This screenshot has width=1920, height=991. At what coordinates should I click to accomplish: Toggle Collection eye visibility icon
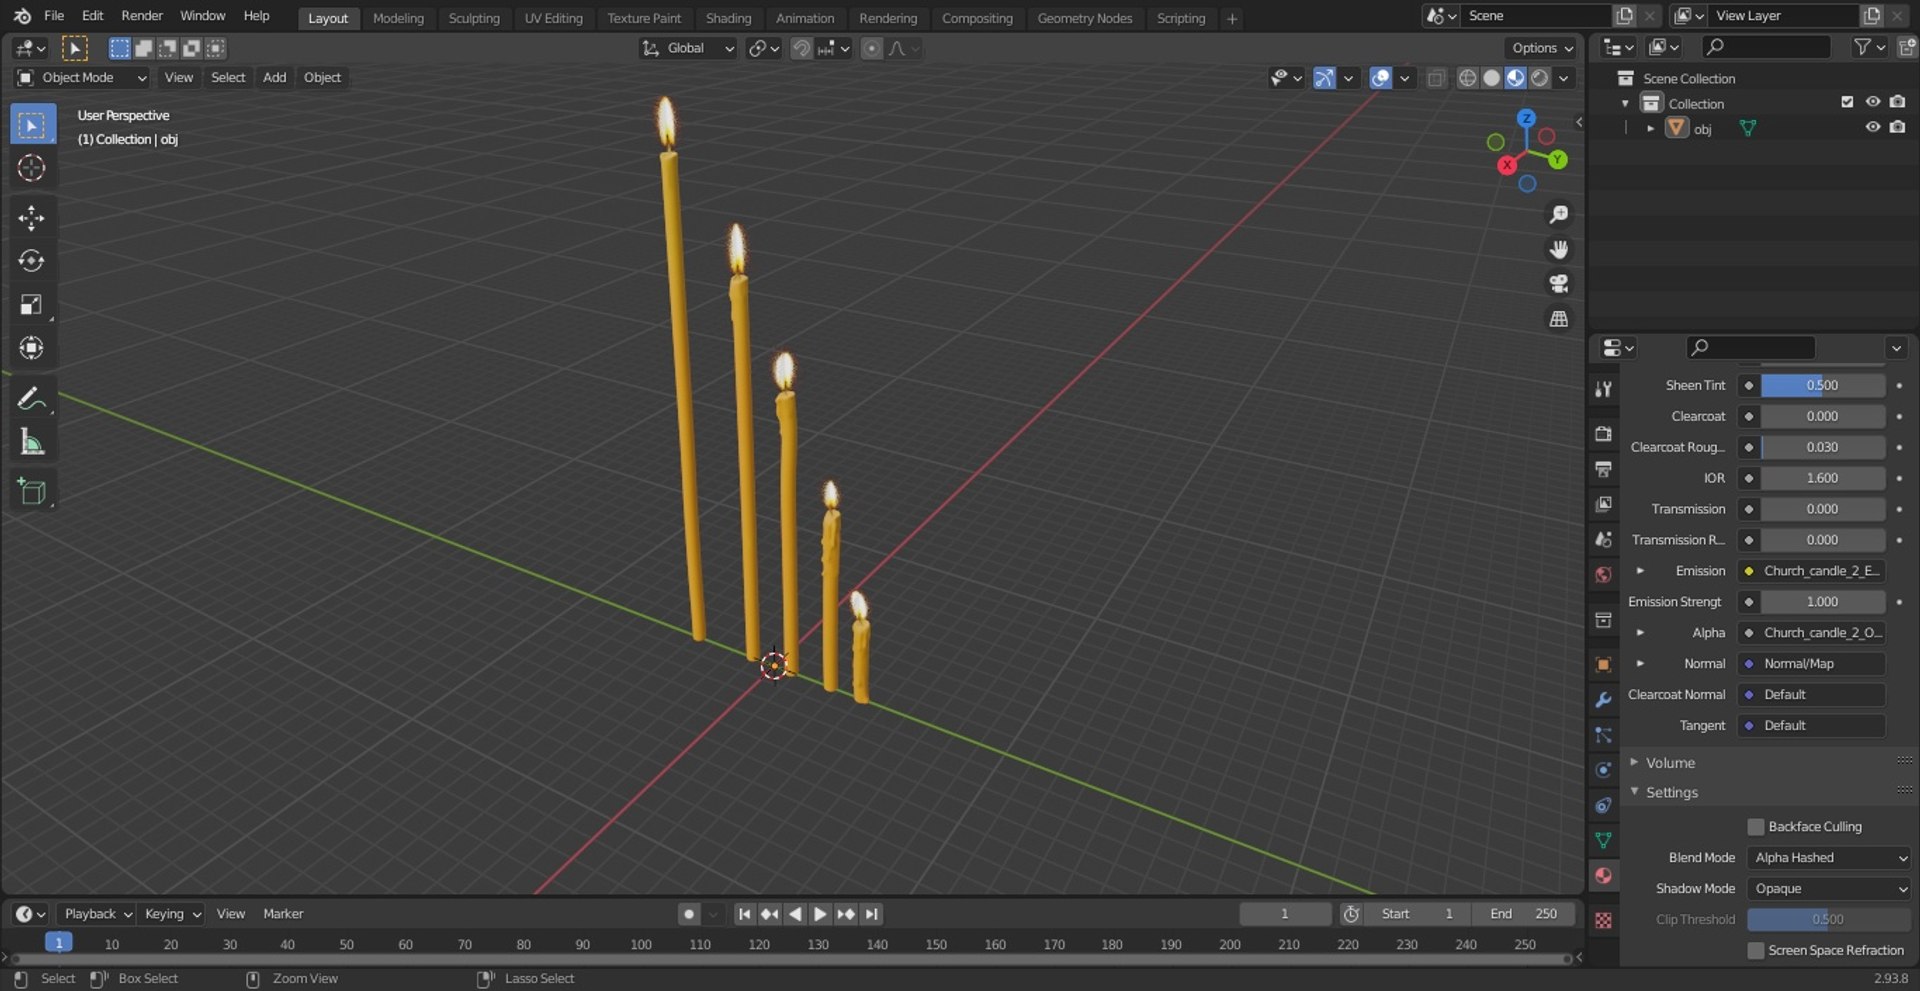click(1873, 102)
